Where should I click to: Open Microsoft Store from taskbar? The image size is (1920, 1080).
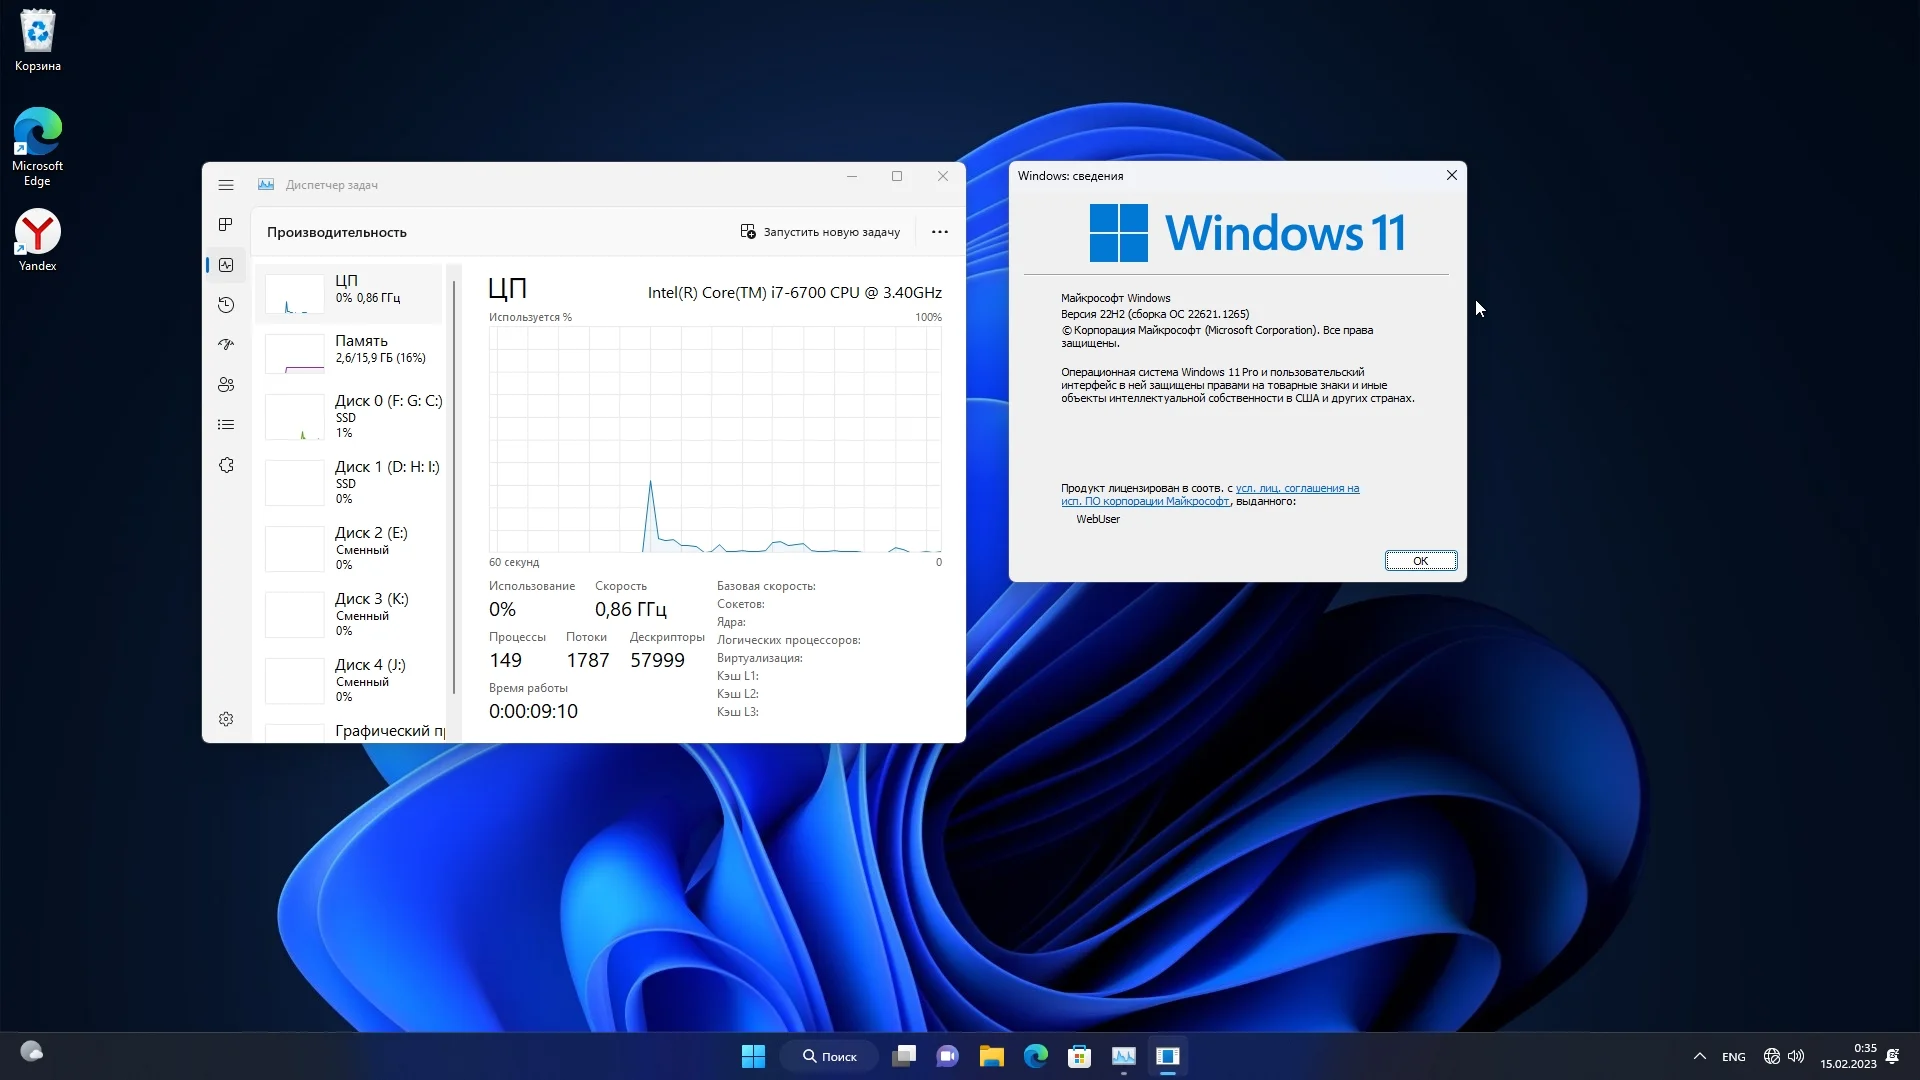[1079, 1056]
